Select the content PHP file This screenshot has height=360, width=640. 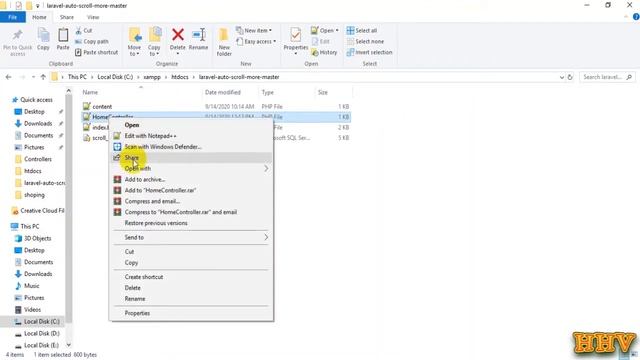pyautogui.click(x=102, y=107)
